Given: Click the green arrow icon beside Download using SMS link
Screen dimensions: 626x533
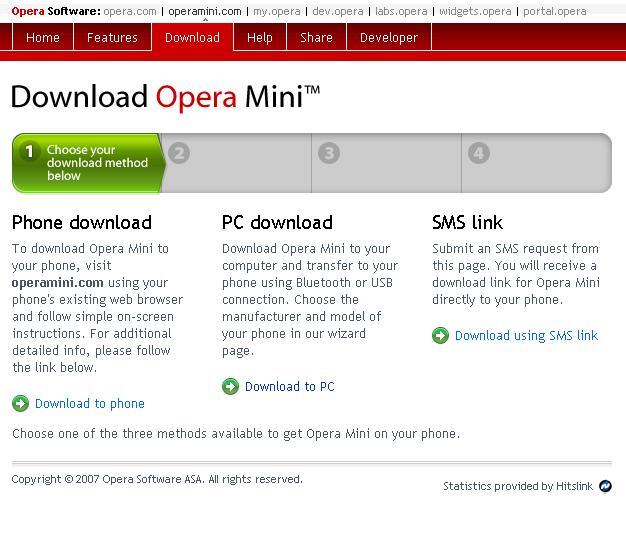Looking at the screenshot, I should coord(440,335).
